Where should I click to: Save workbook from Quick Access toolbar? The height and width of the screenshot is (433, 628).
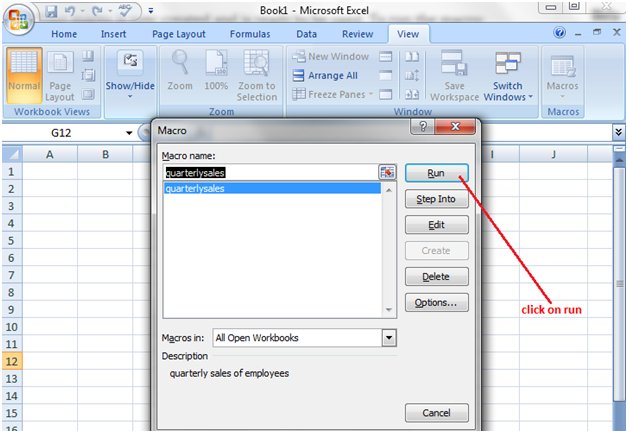(51, 11)
